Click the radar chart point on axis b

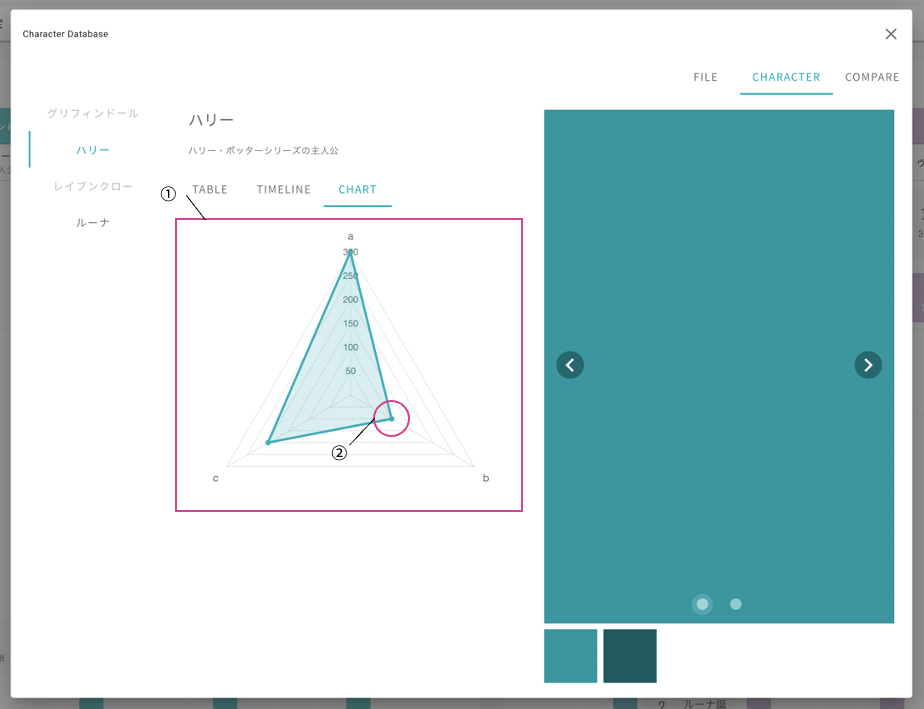[391, 418]
